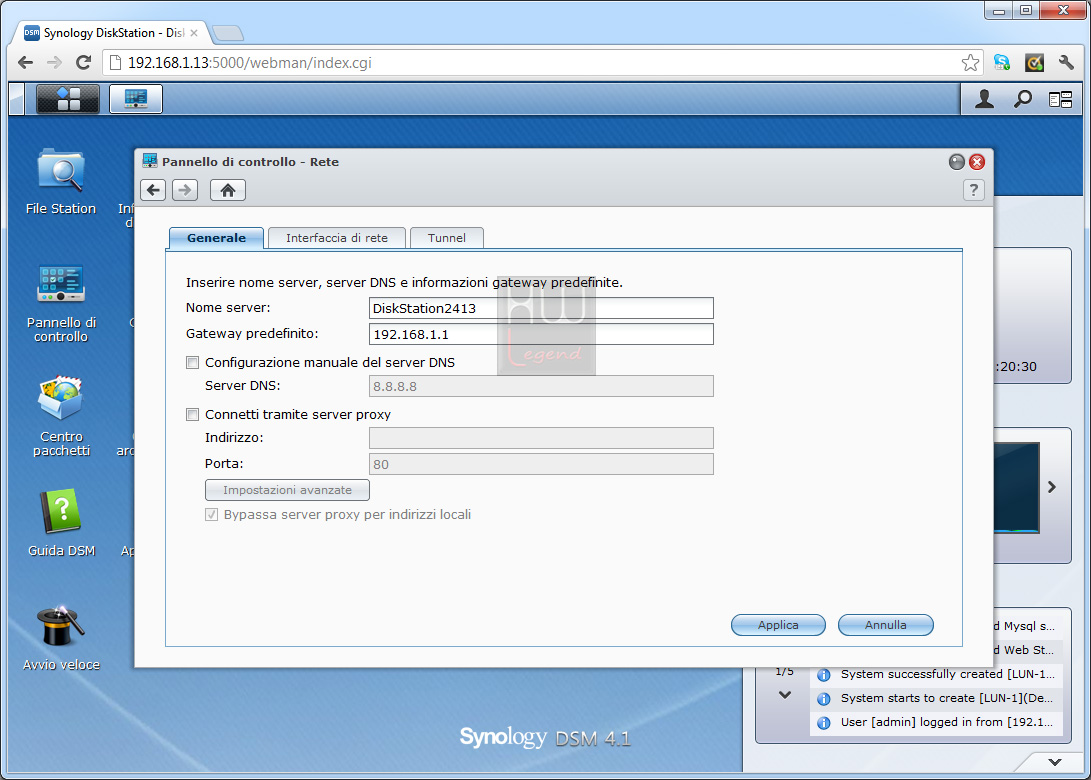This screenshot has height=780, width=1091.
Task: Show next widget with right chevron
Action: point(1052,487)
